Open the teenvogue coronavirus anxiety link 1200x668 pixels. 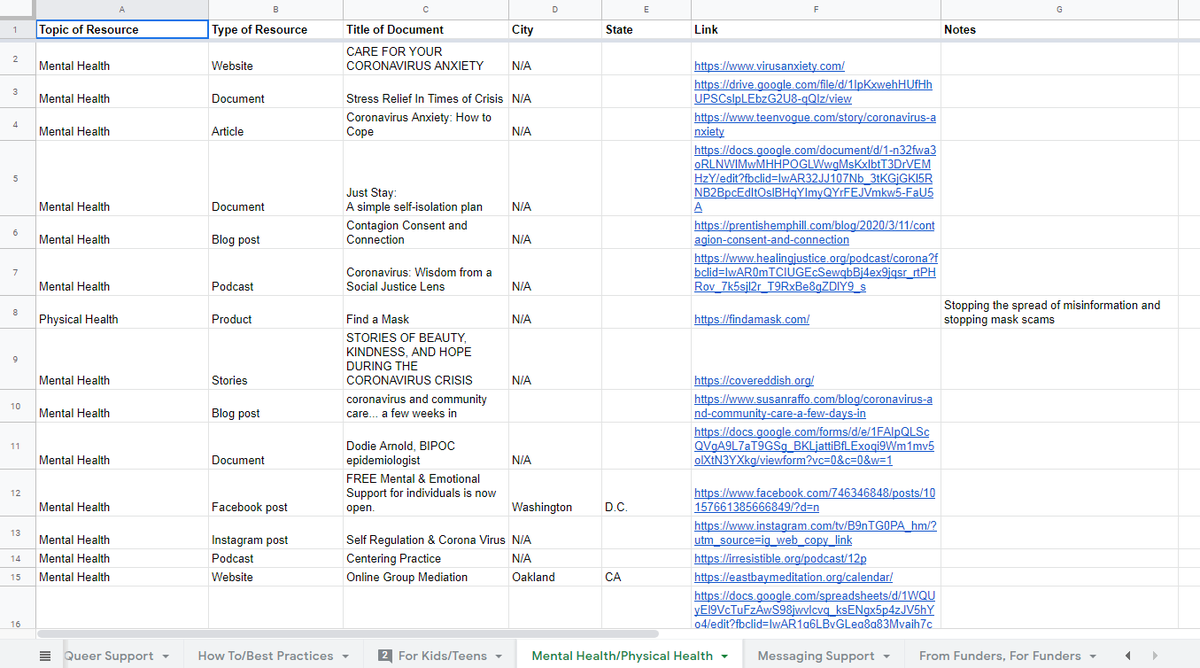point(814,124)
